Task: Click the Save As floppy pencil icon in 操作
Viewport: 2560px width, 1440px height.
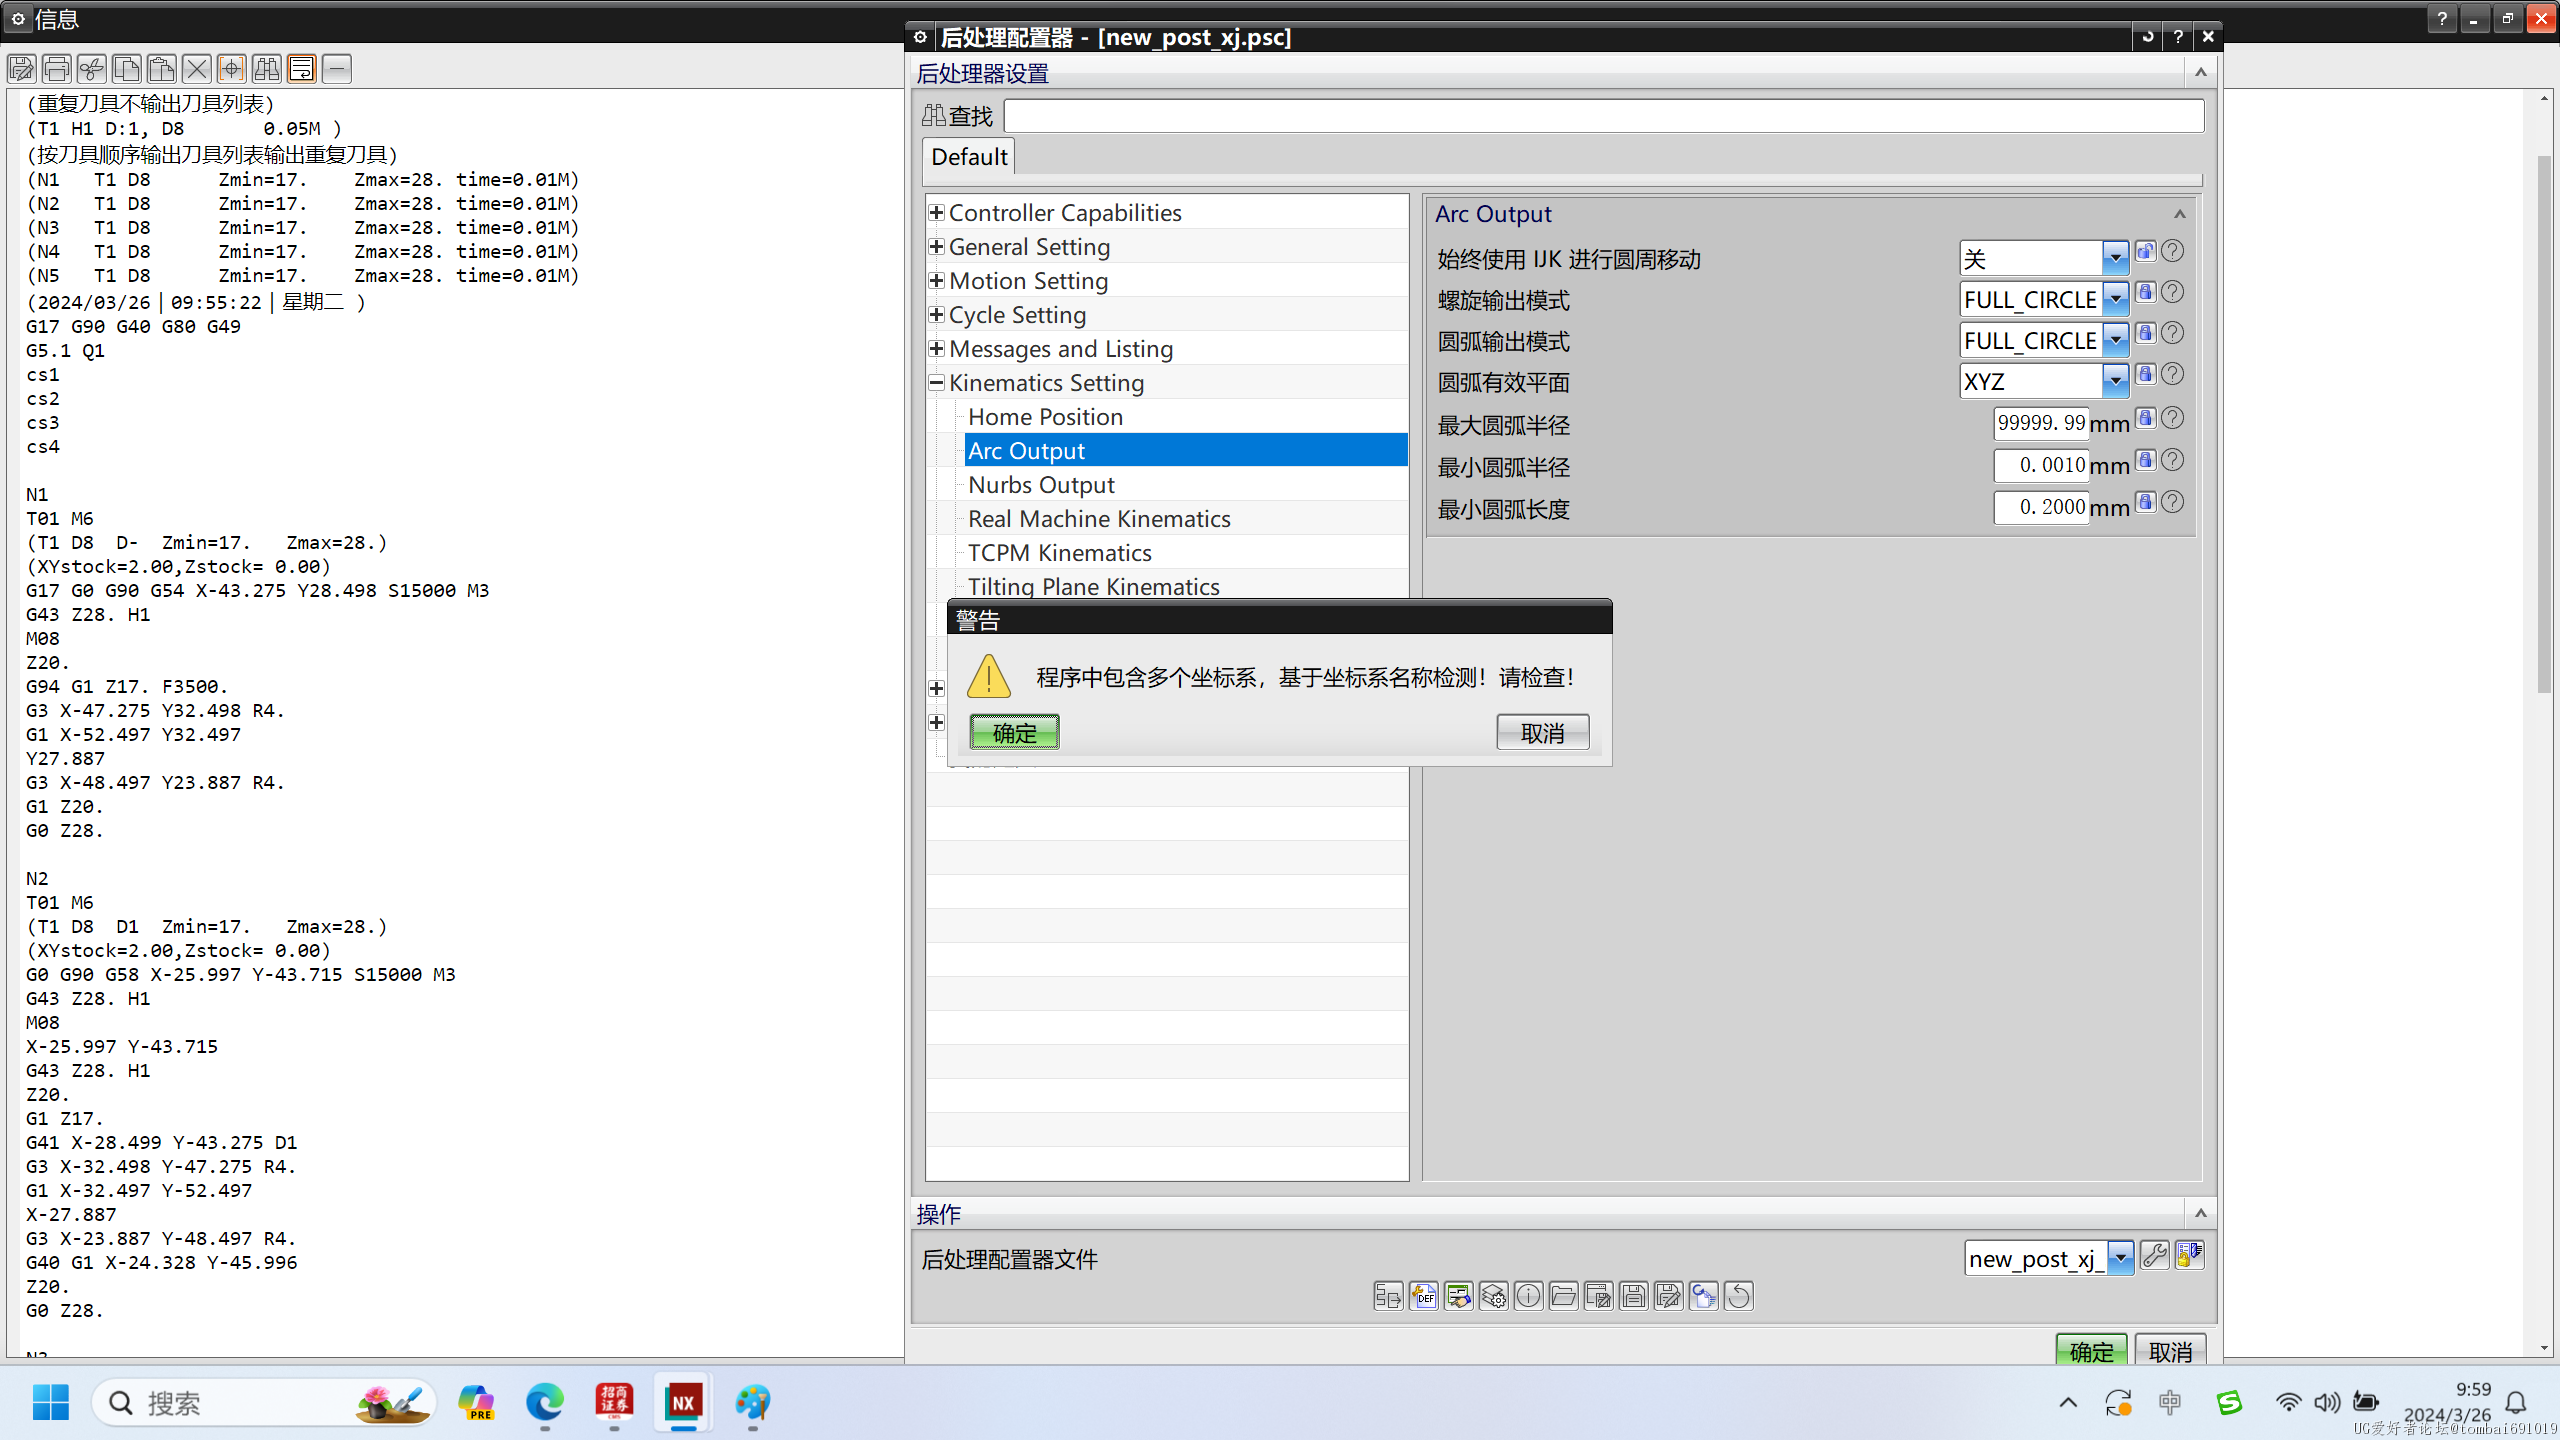Action: 1668,1296
